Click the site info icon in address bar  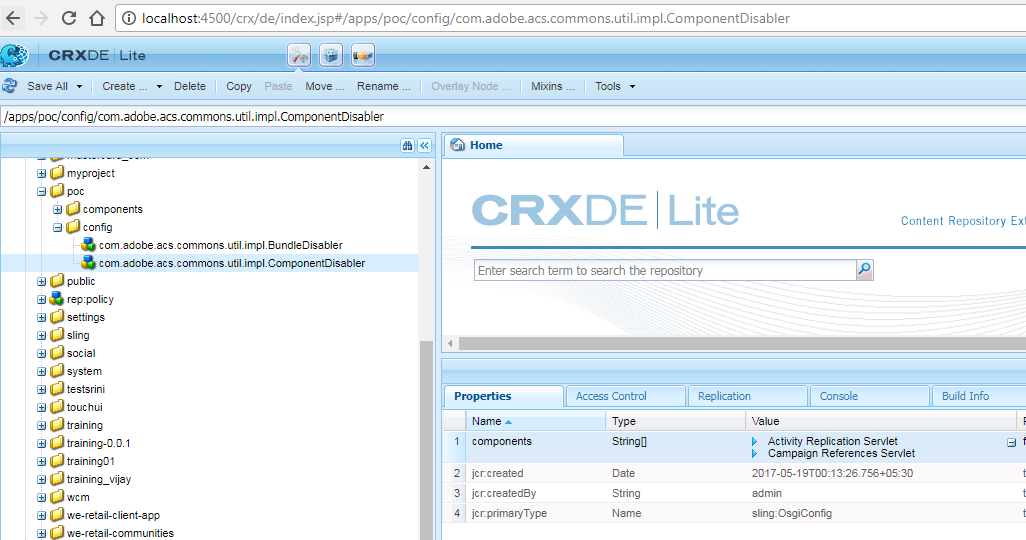coord(130,18)
